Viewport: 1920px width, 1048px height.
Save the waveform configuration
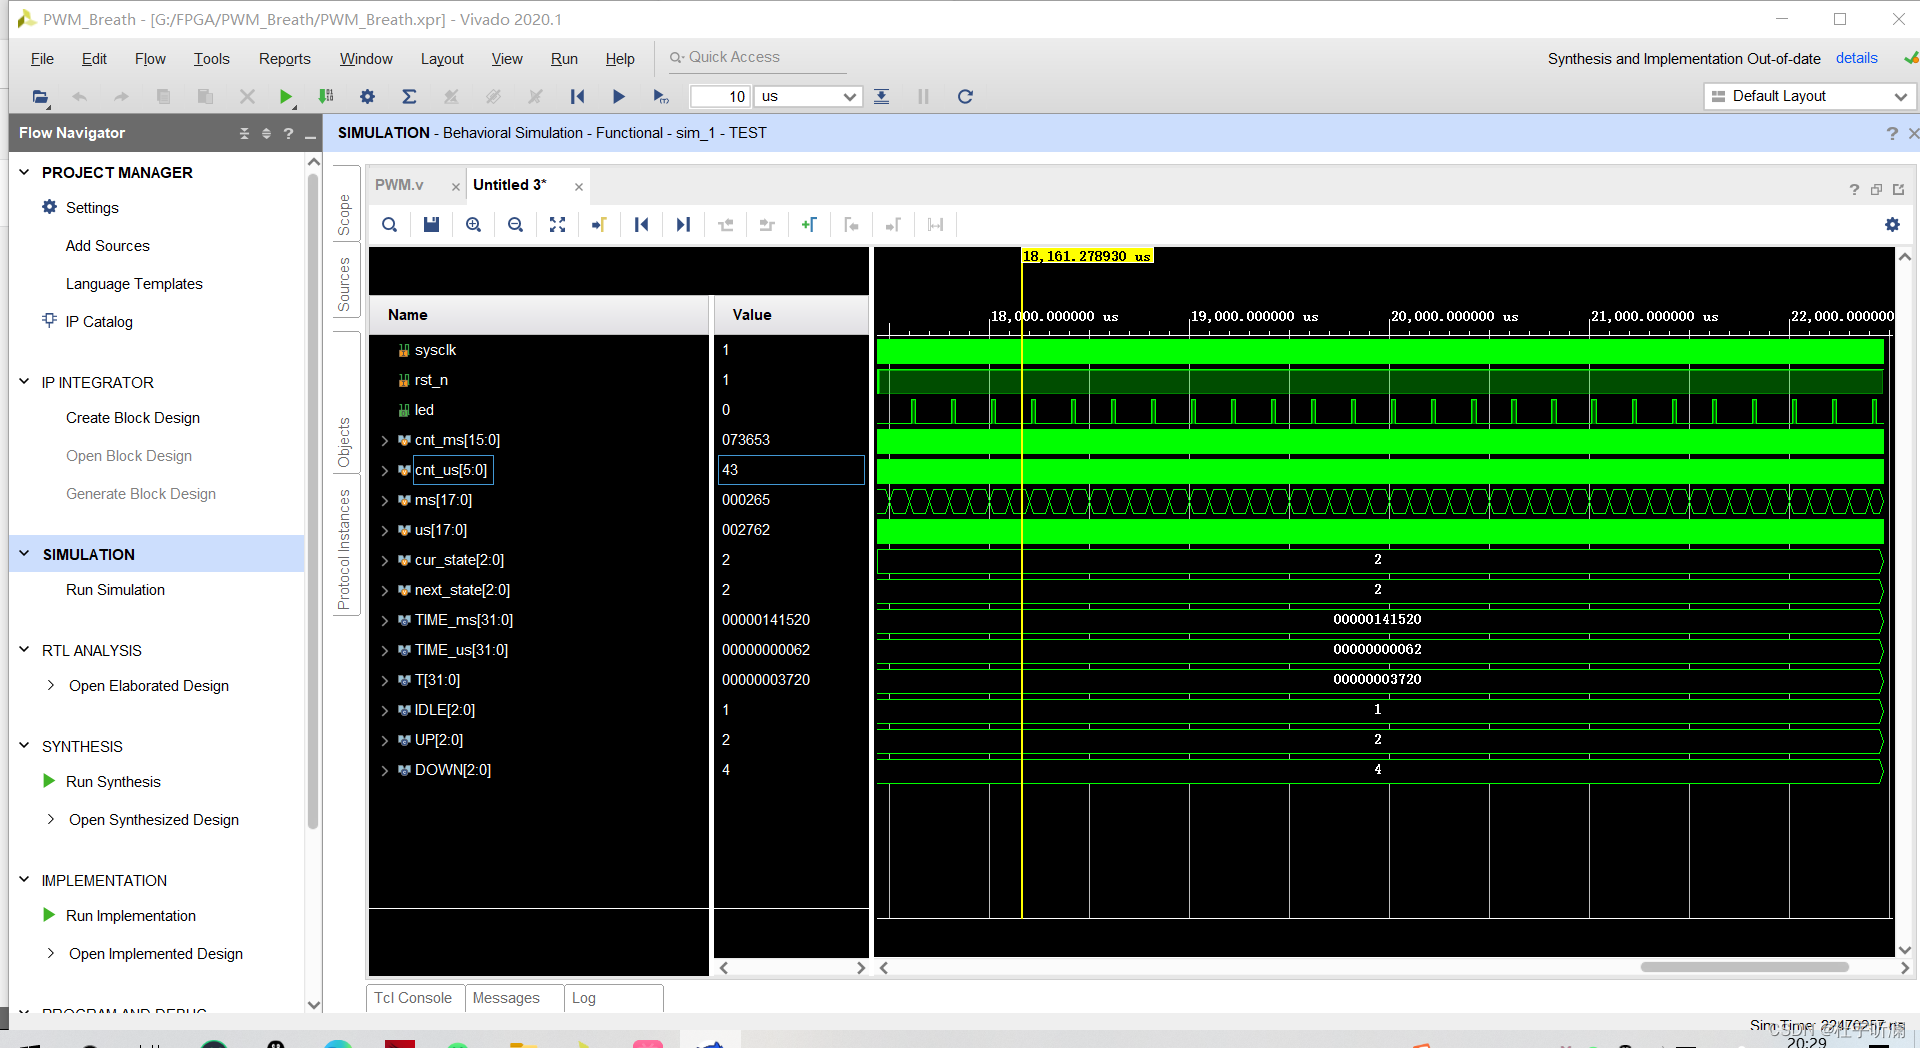pos(431,225)
